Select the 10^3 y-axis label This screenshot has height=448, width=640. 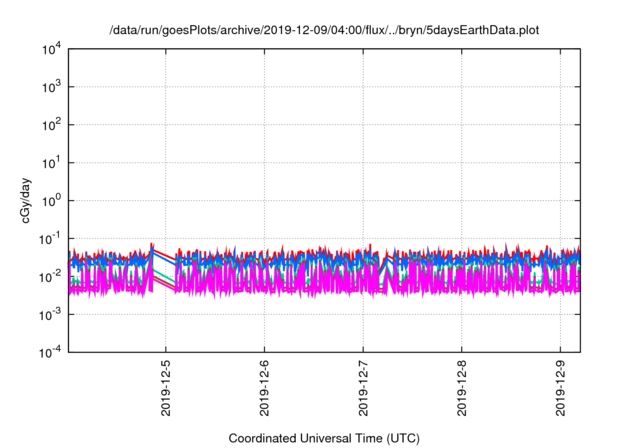52,87
